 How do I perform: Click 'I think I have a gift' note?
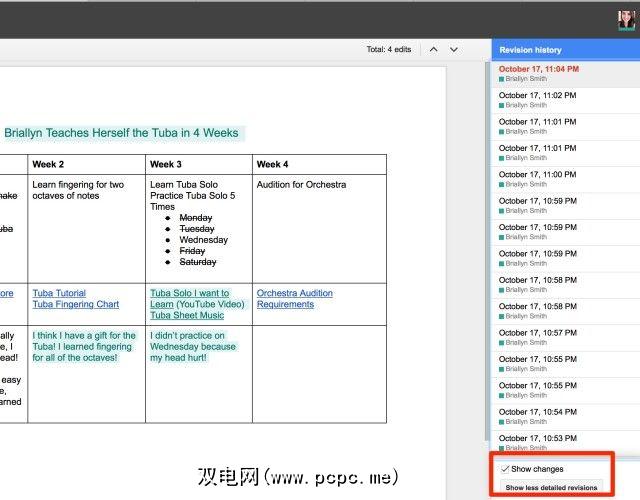click(84, 347)
